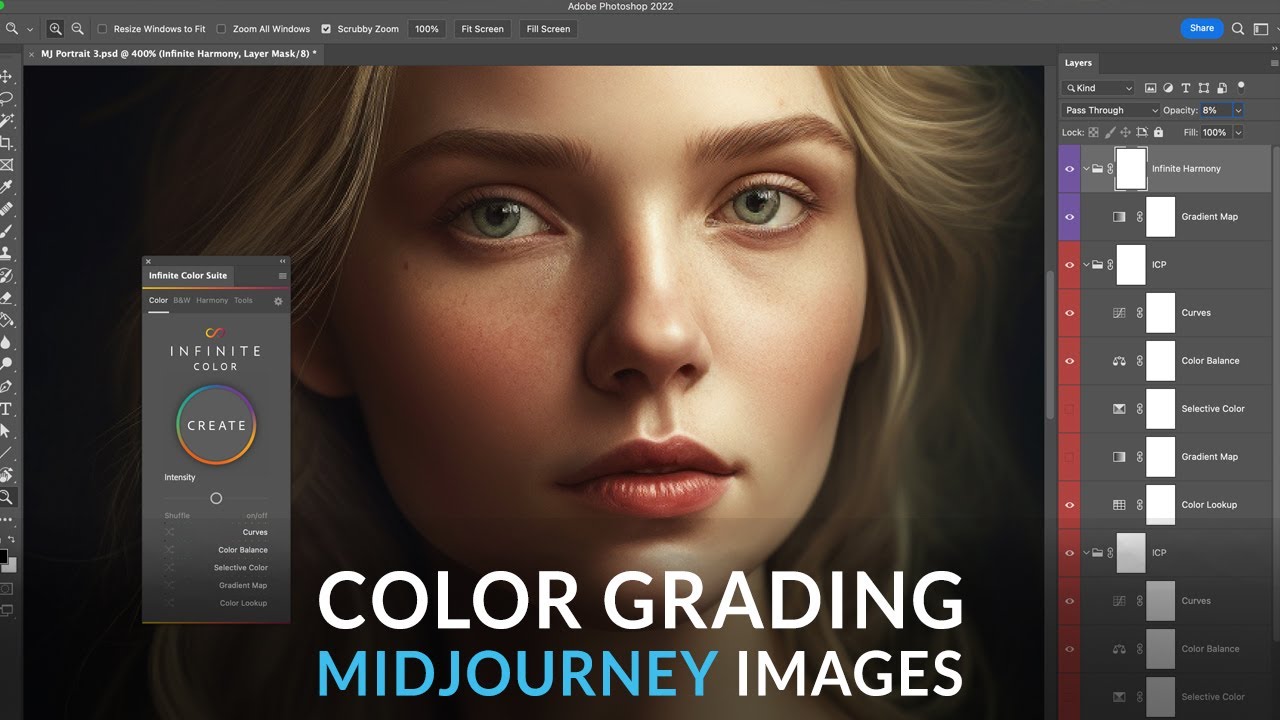Enable Resize Windows to Fit checkbox

(x=102, y=29)
